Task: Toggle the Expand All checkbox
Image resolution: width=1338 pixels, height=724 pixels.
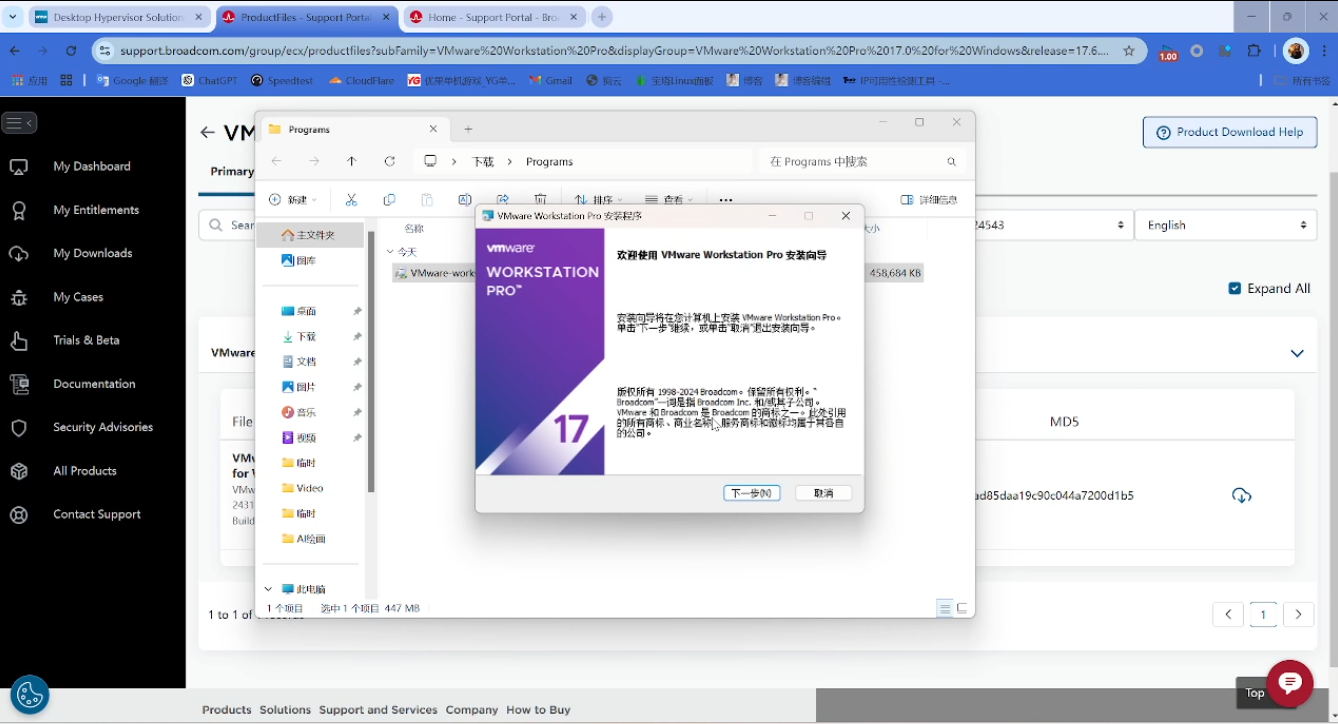Action: pos(1234,288)
